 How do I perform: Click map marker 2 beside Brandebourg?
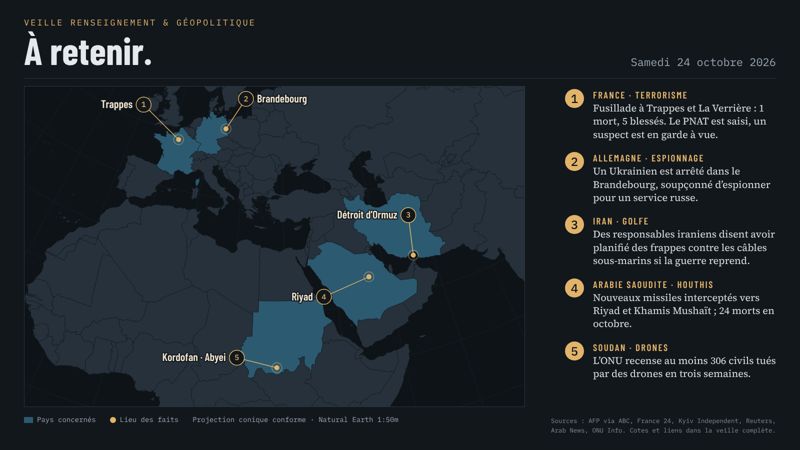(246, 99)
